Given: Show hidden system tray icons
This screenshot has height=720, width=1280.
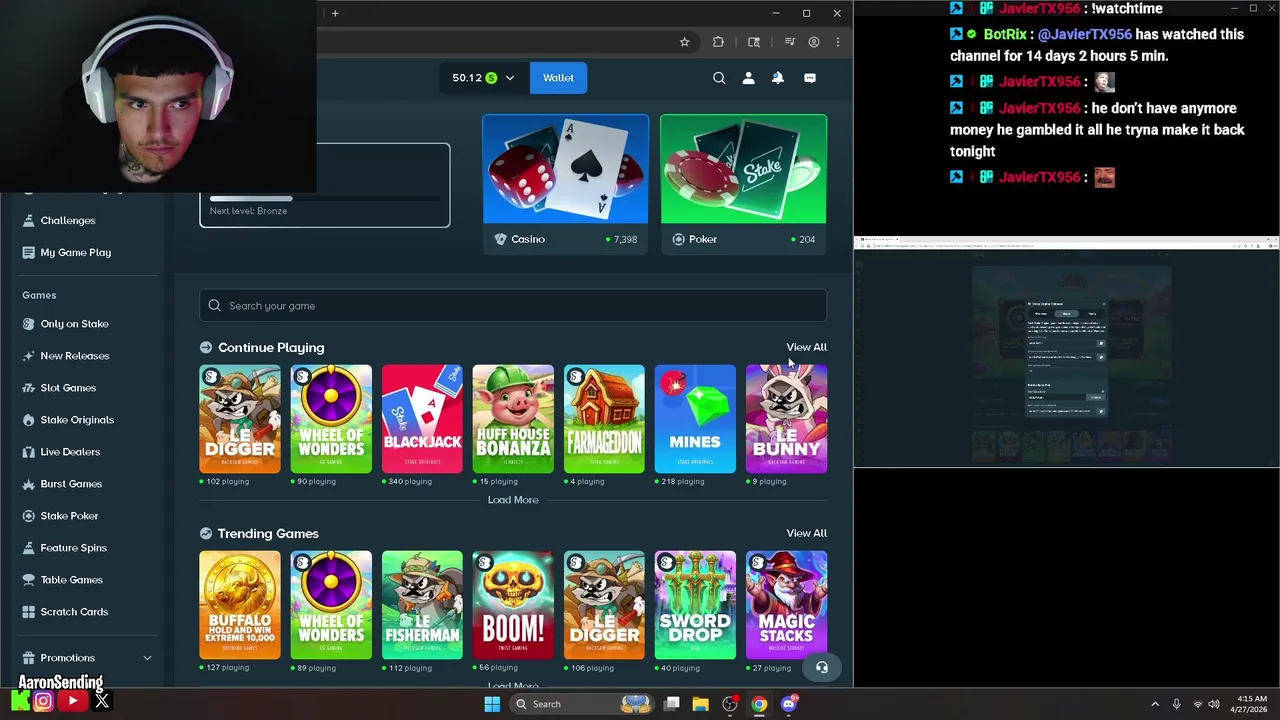Looking at the screenshot, I should coord(1155,704).
